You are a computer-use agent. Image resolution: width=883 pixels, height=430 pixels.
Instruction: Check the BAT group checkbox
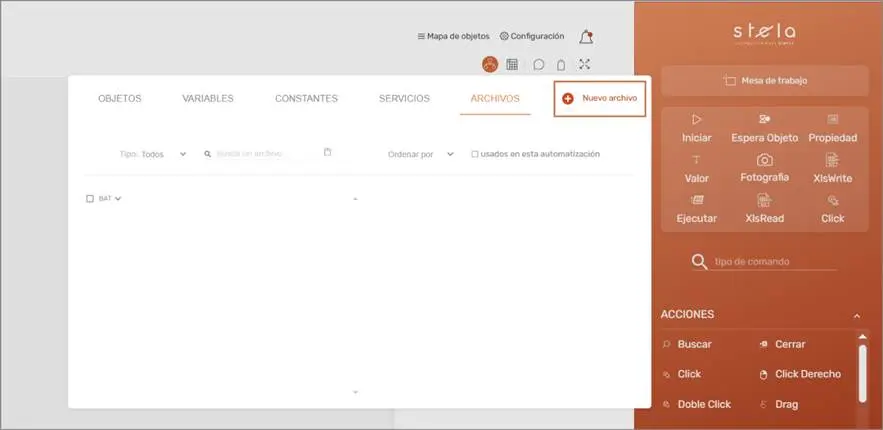(x=90, y=199)
